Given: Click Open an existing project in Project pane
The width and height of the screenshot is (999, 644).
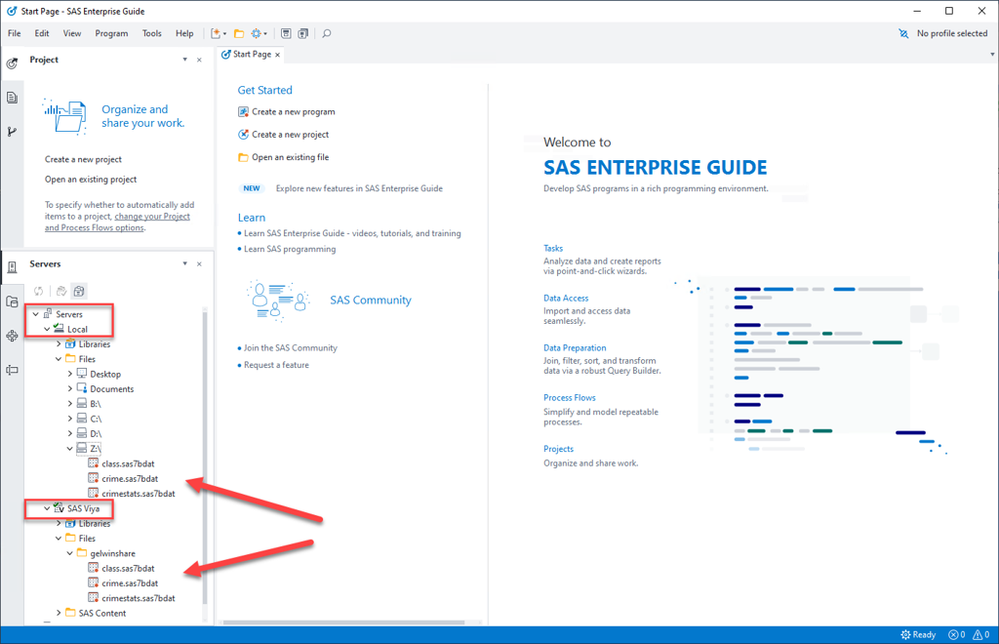Looking at the screenshot, I should click(90, 180).
